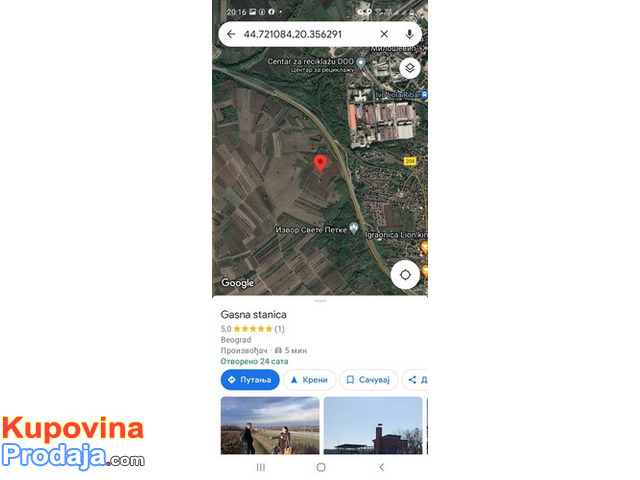Open photo of two people in field

pos(270,425)
